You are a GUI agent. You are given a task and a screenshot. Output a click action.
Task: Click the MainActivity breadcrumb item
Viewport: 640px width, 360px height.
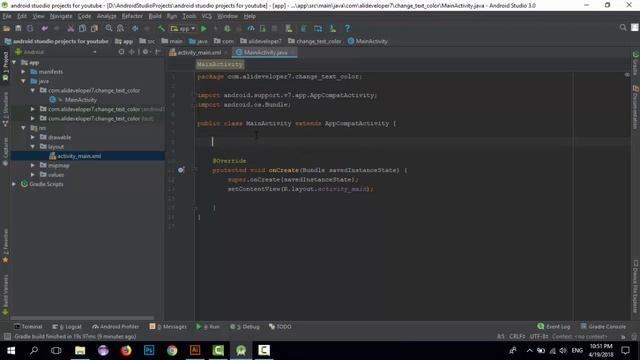(x=368, y=41)
